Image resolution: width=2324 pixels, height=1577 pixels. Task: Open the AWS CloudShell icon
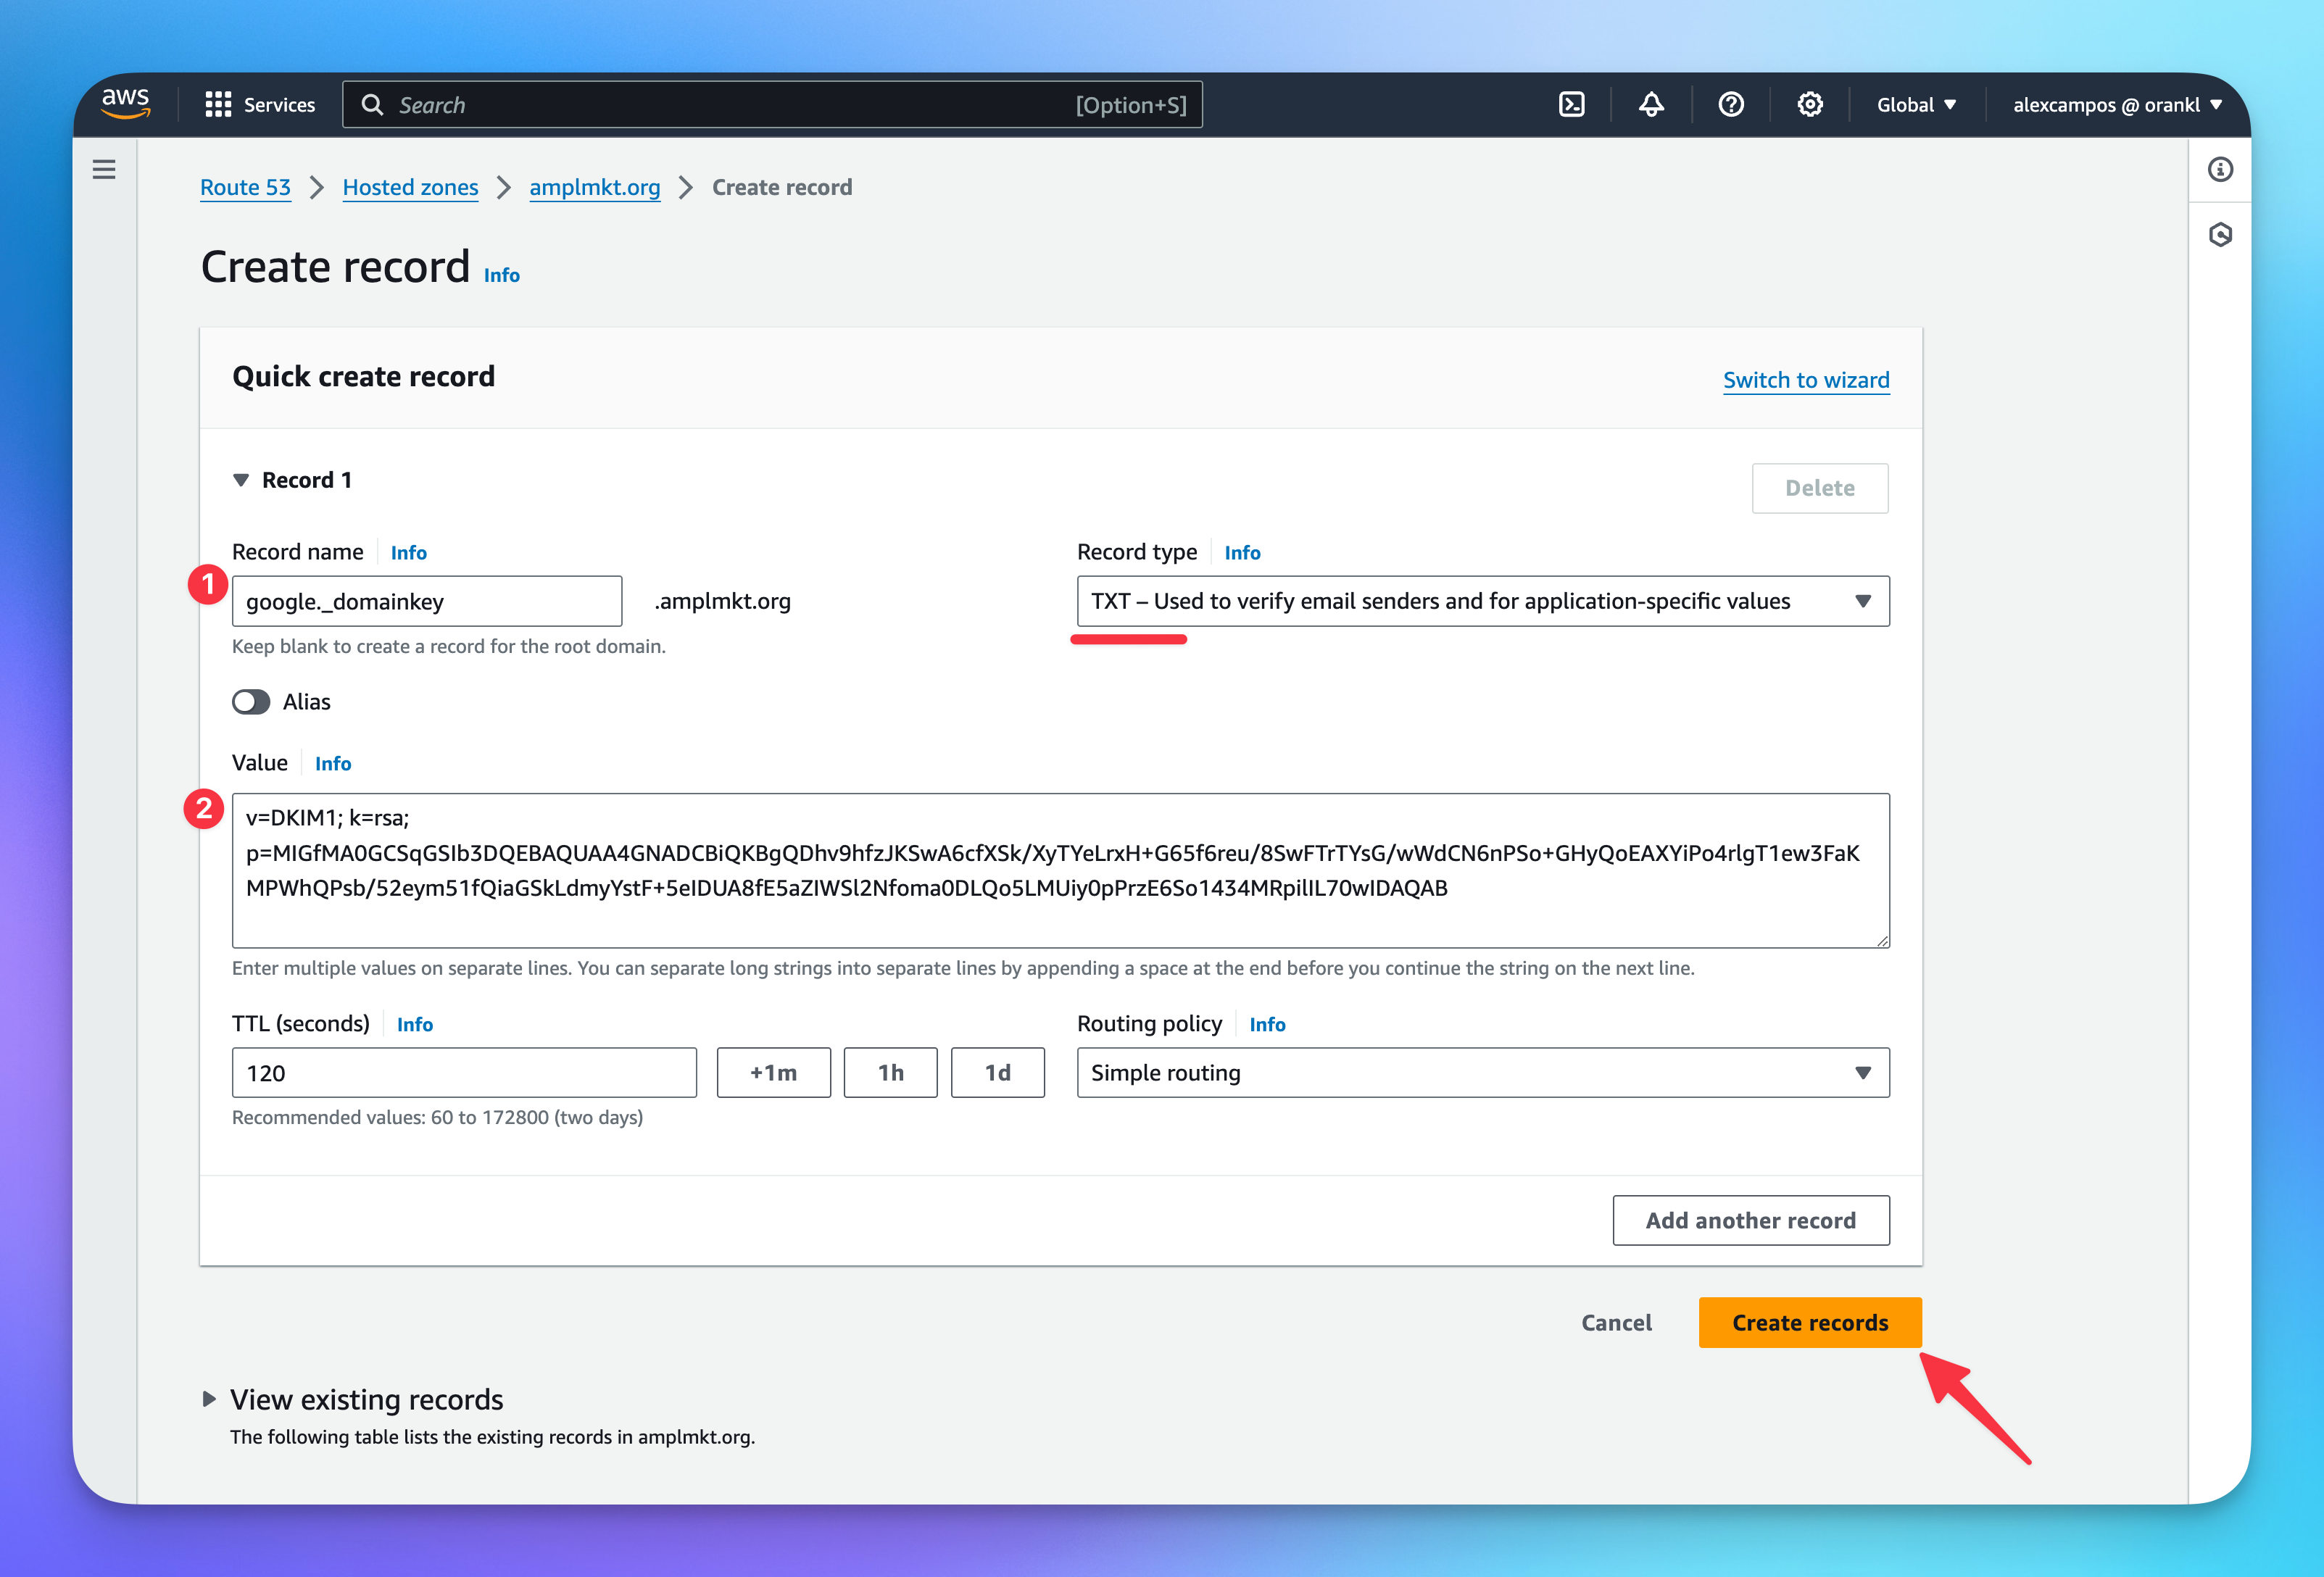tap(1571, 105)
